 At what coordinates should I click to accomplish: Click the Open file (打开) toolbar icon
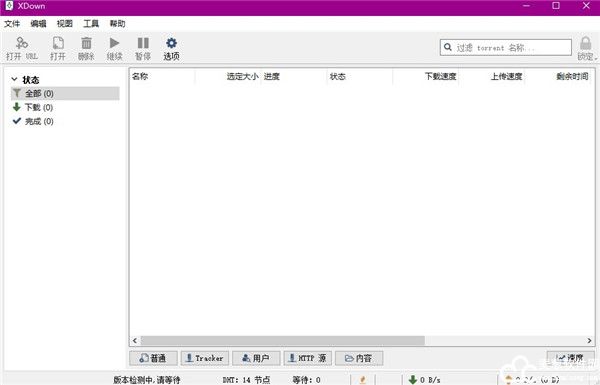pos(58,43)
